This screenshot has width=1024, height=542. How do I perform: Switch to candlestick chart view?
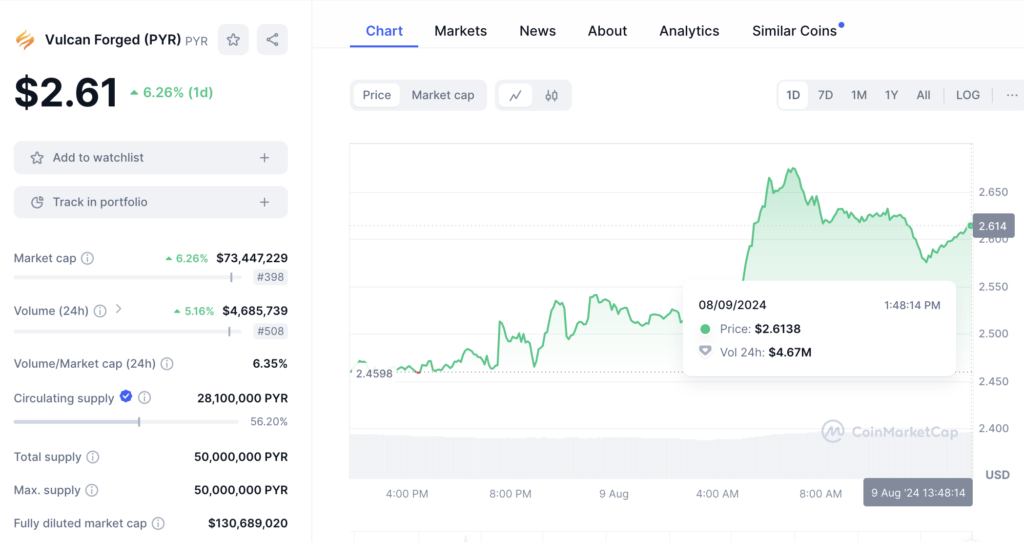click(552, 95)
